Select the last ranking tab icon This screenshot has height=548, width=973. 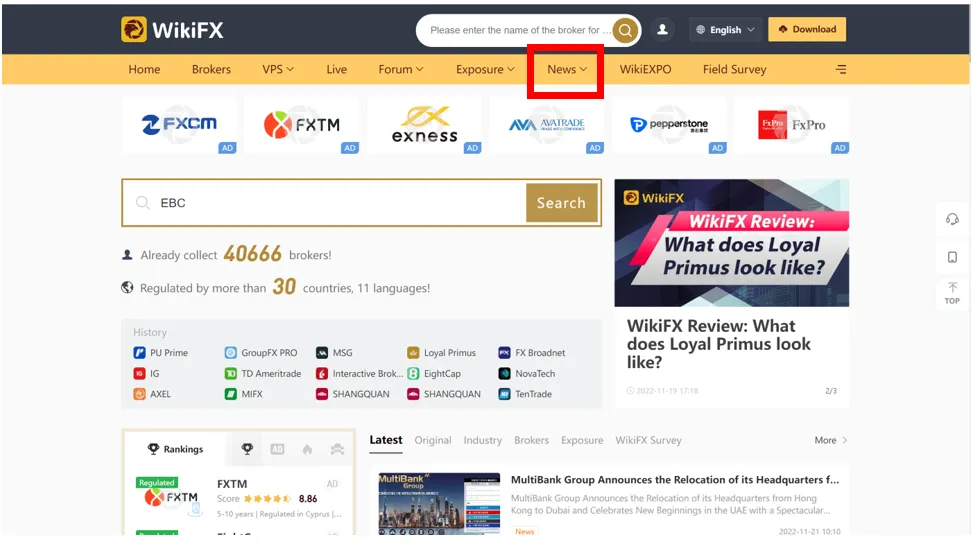click(x=337, y=449)
